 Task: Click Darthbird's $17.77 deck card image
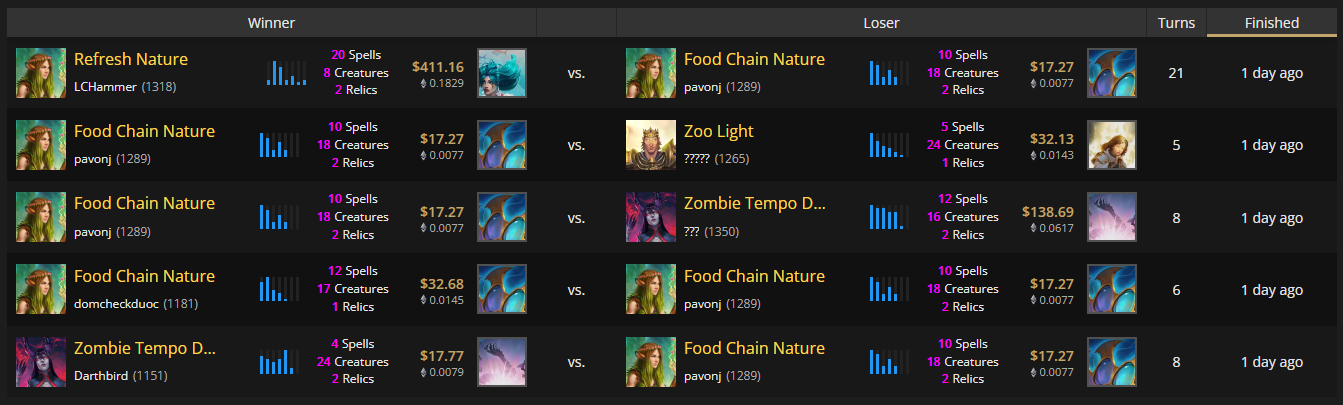502,362
